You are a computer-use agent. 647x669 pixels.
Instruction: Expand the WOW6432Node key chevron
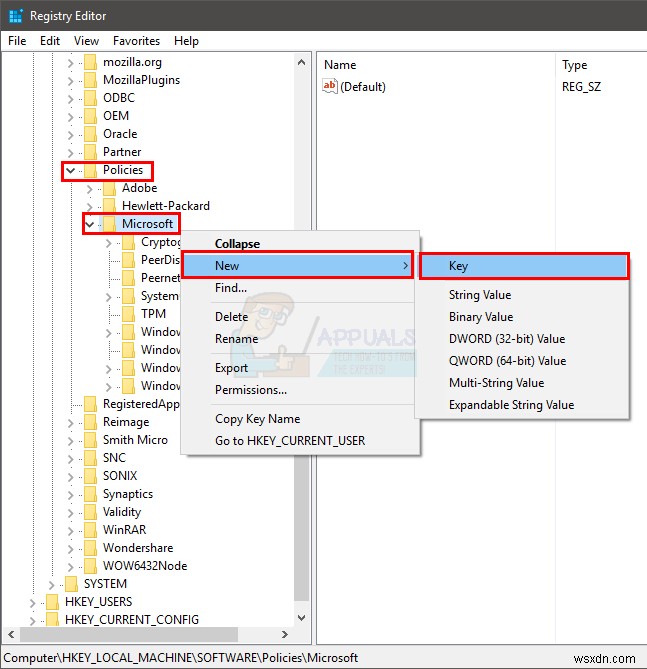tap(70, 567)
